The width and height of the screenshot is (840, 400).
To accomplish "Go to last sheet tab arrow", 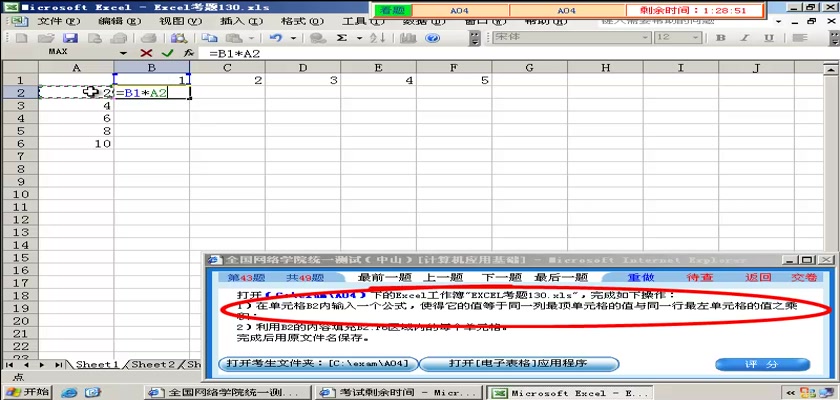I will [x=58, y=364].
